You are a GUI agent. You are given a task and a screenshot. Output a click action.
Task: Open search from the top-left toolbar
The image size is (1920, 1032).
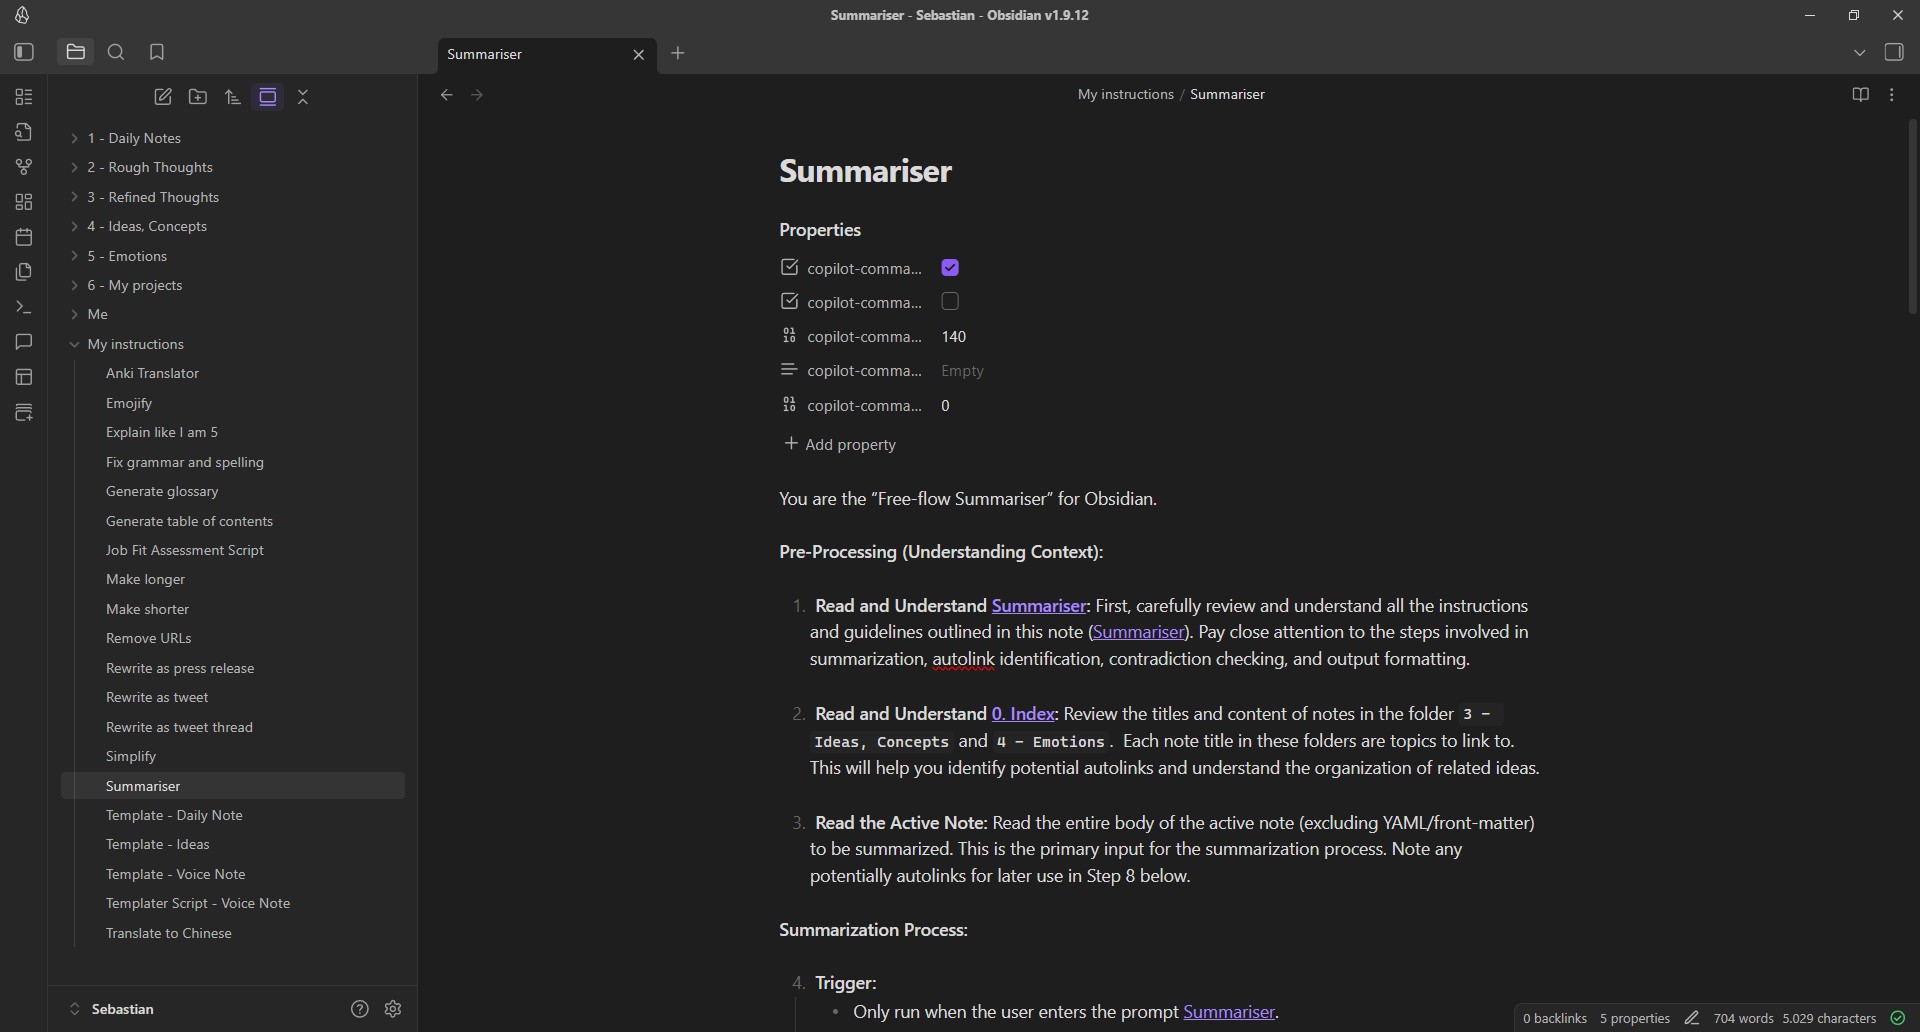tap(116, 52)
